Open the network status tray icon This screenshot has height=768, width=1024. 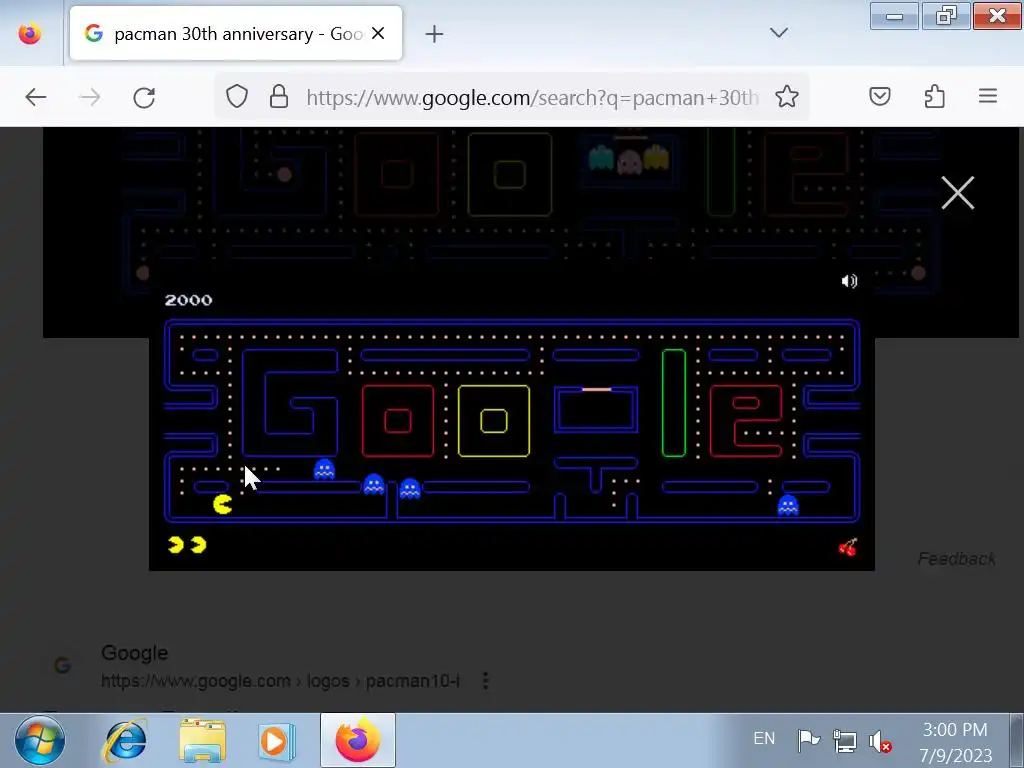[844, 741]
